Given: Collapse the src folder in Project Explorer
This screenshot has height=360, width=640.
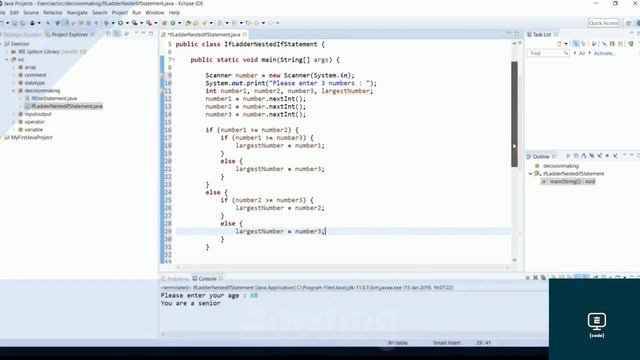Looking at the screenshot, I should (x=7, y=60).
